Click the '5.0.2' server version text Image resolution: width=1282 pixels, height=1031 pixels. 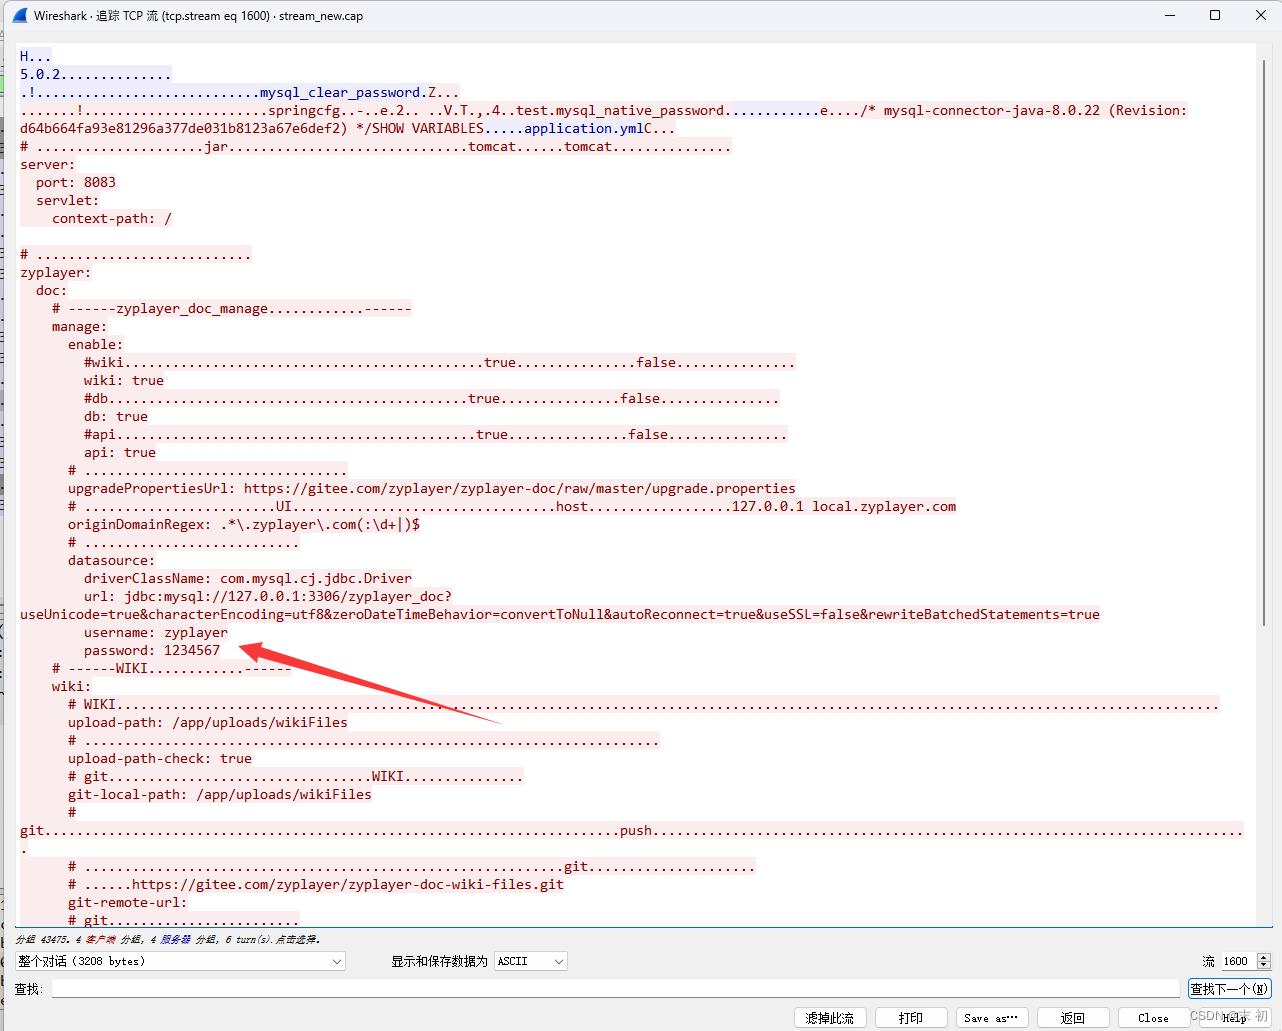[x=40, y=74]
